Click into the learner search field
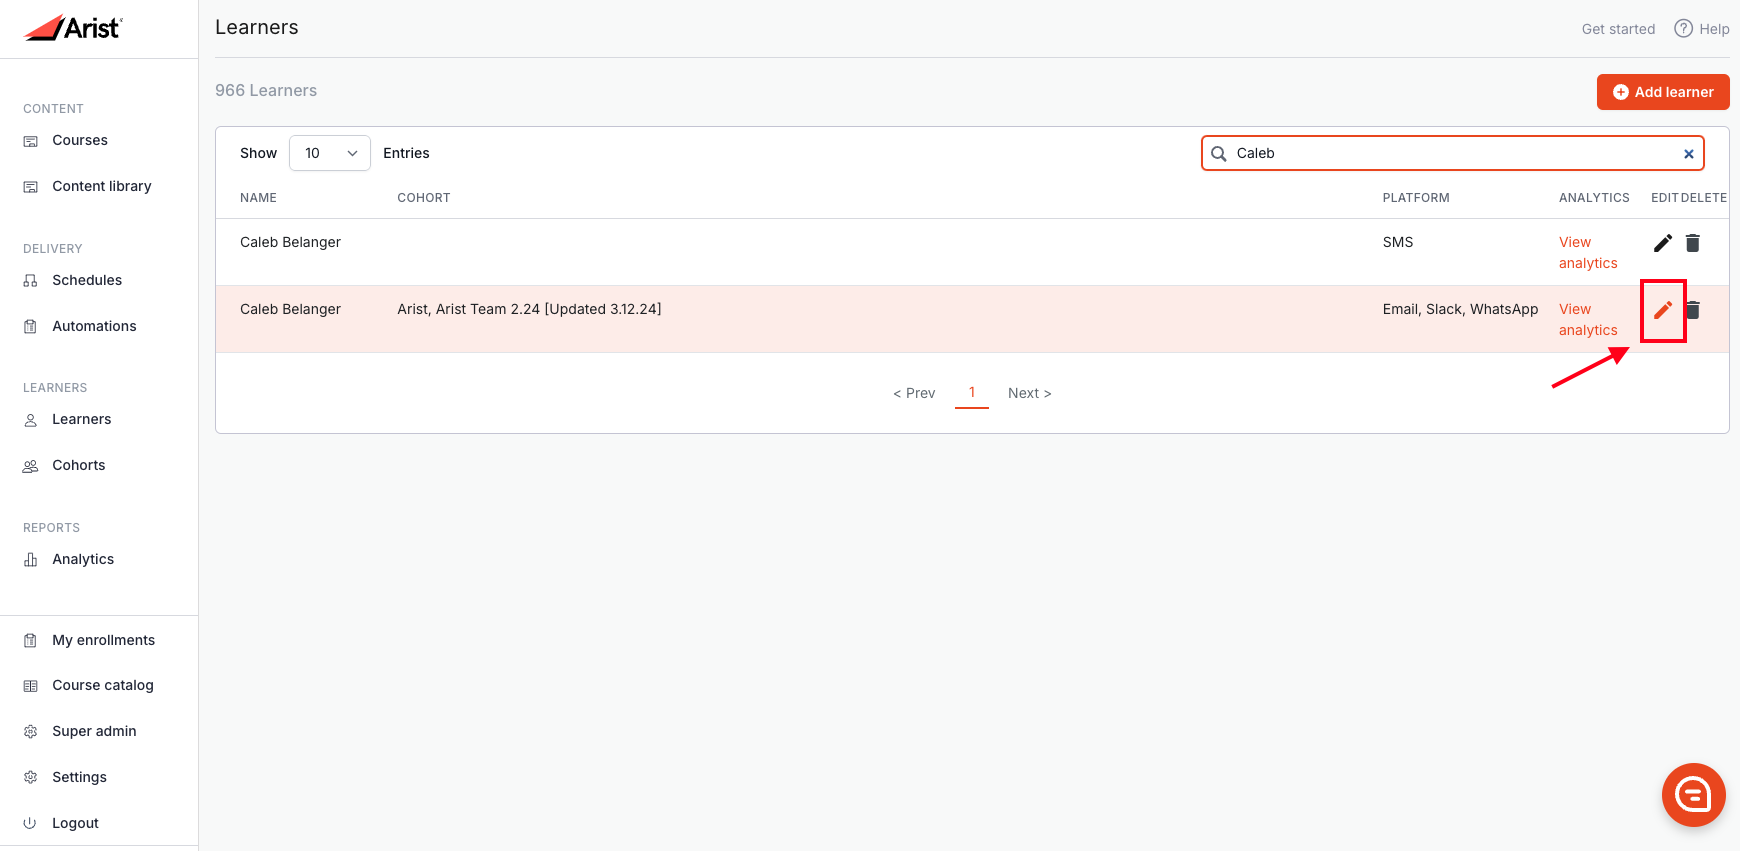The height and width of the screenshot is (851, 1740). pyautogui.click(x=1453, y=153)
